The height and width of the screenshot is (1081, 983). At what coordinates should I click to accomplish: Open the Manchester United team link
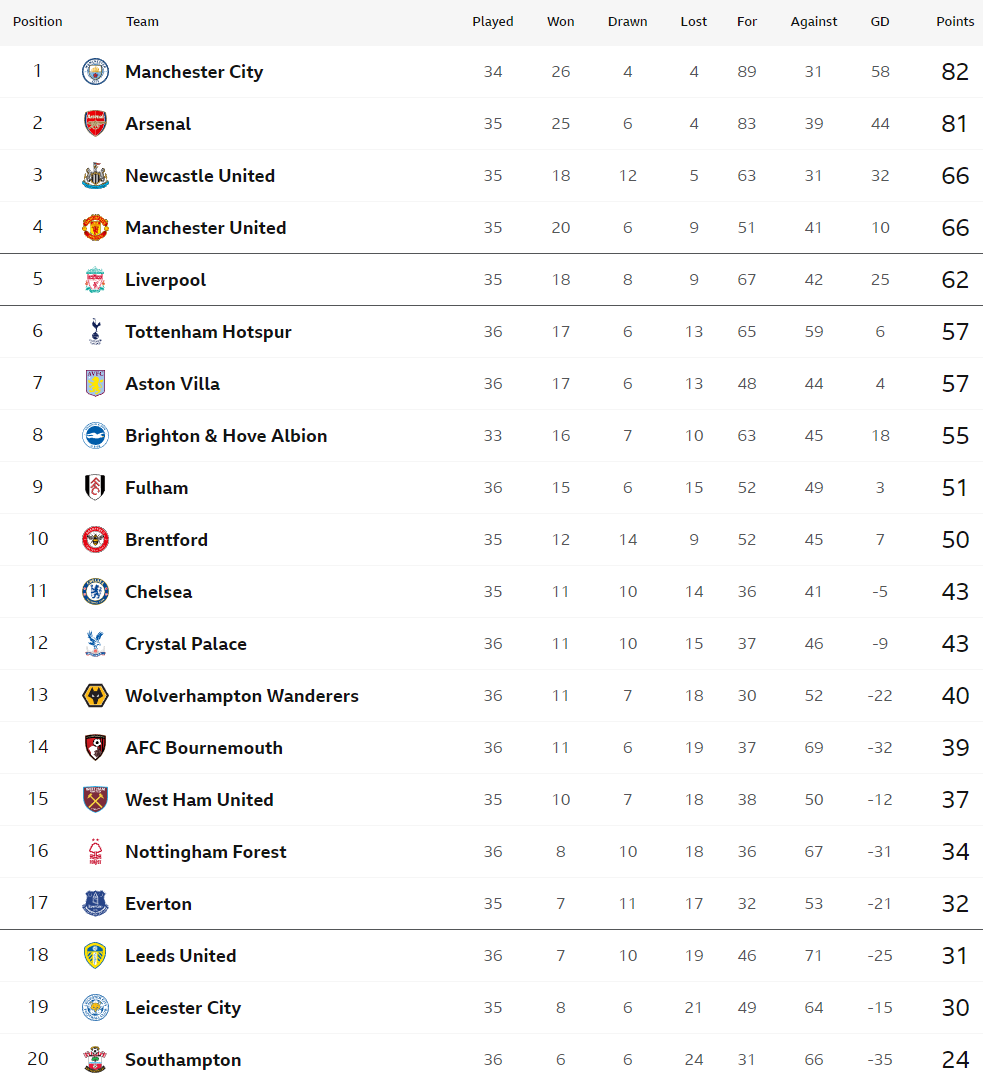pos(205,228)
